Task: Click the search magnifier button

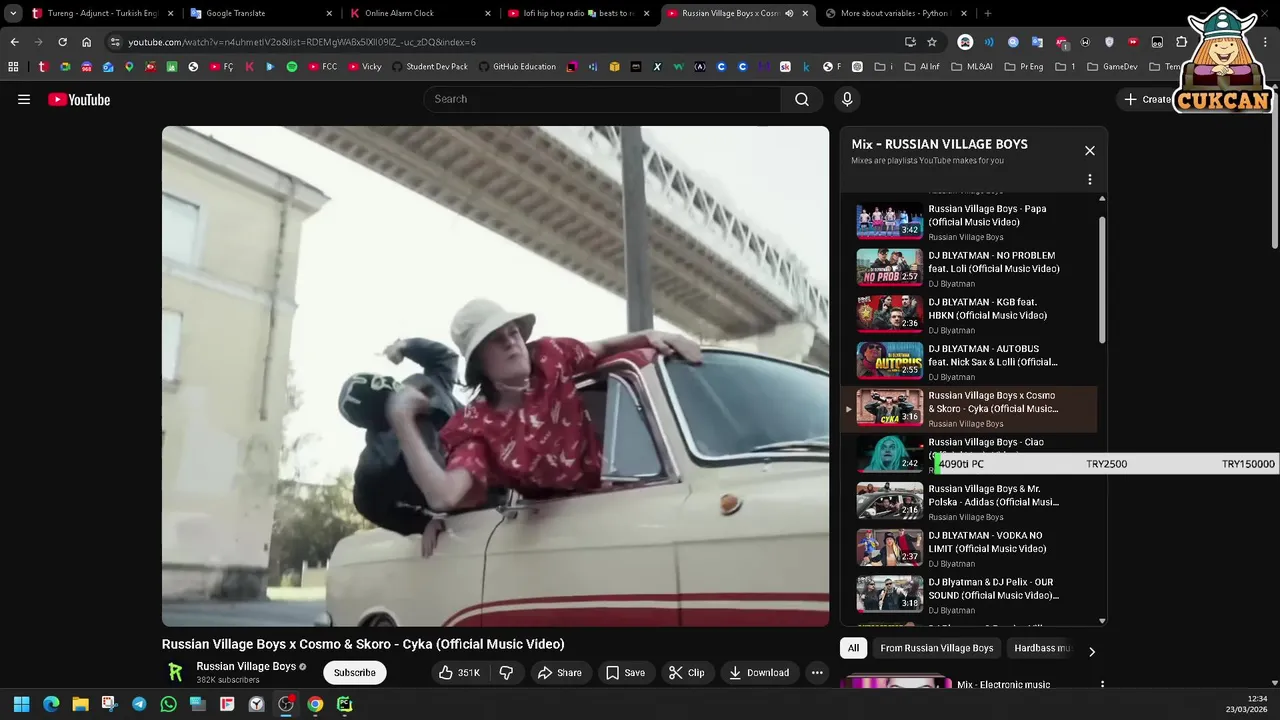Action: tap(801, 99)
